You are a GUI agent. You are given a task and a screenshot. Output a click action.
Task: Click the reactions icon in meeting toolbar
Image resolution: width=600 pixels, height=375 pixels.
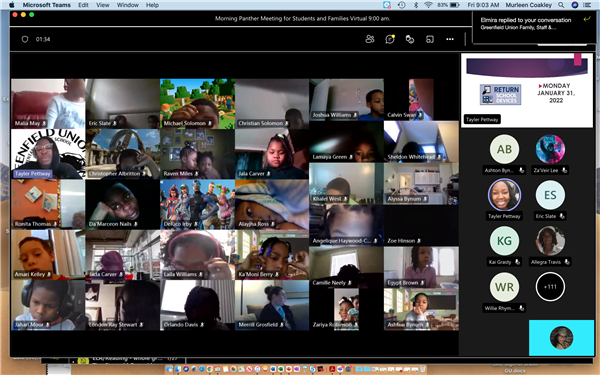[x=410, y=39]
